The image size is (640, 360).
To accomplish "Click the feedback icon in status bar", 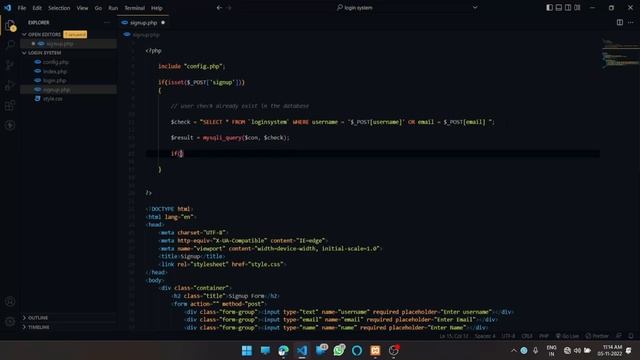I will (x=619, y=336).
